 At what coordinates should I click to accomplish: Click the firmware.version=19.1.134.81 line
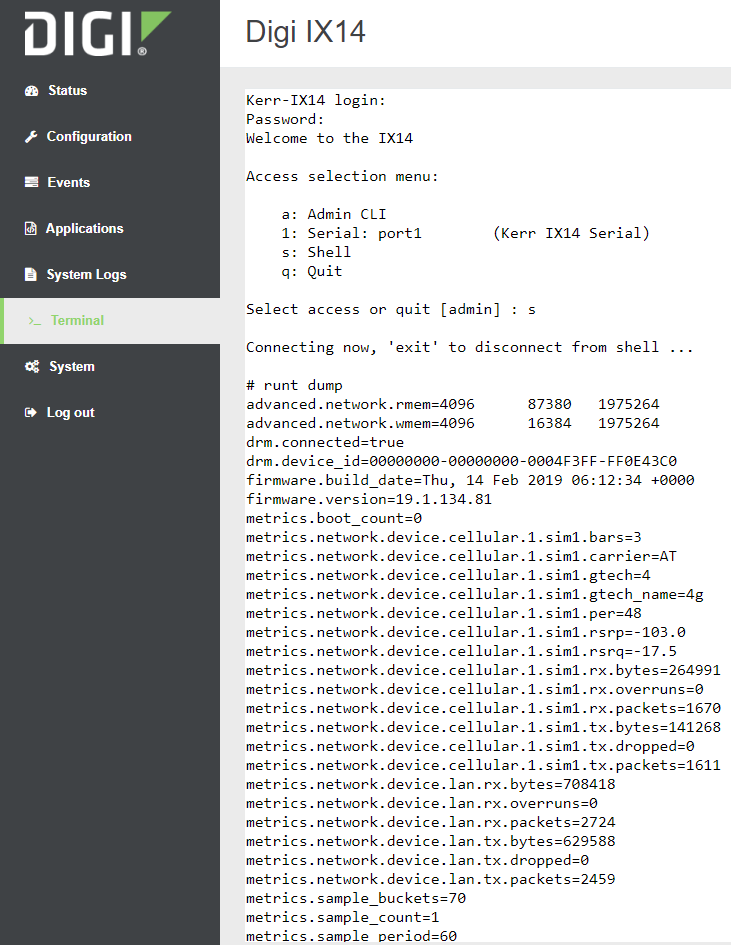pos(369,499)
